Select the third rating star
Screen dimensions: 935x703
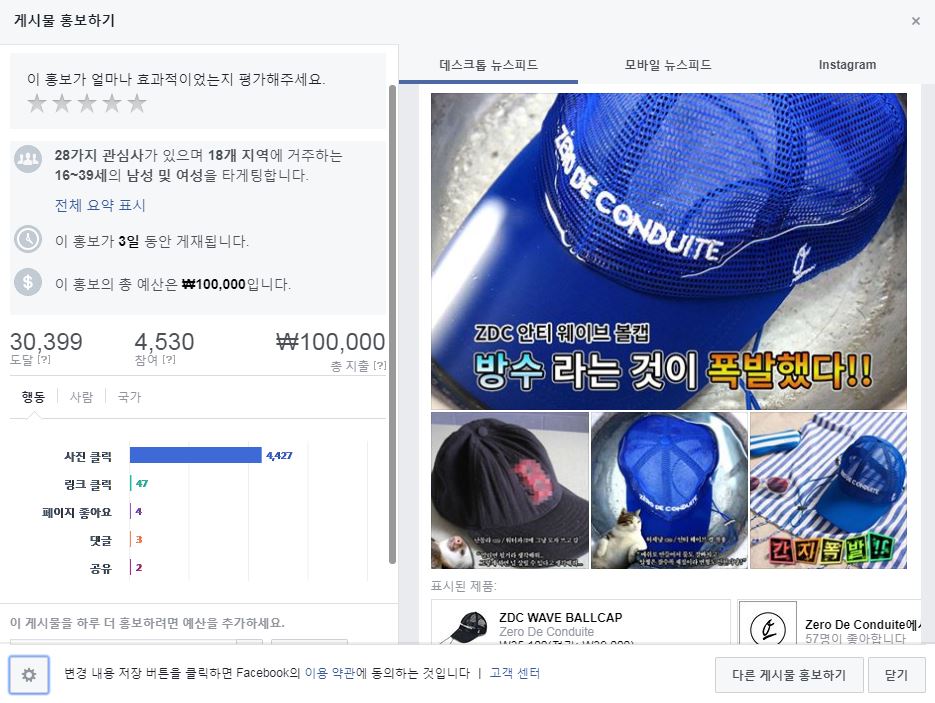(87, 103)
